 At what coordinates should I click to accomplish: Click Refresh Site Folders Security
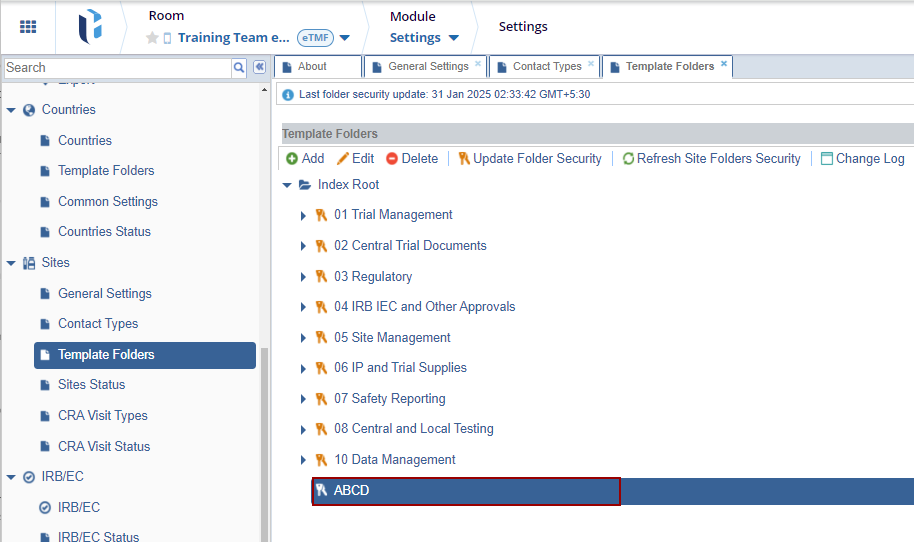tap(711, 158)
